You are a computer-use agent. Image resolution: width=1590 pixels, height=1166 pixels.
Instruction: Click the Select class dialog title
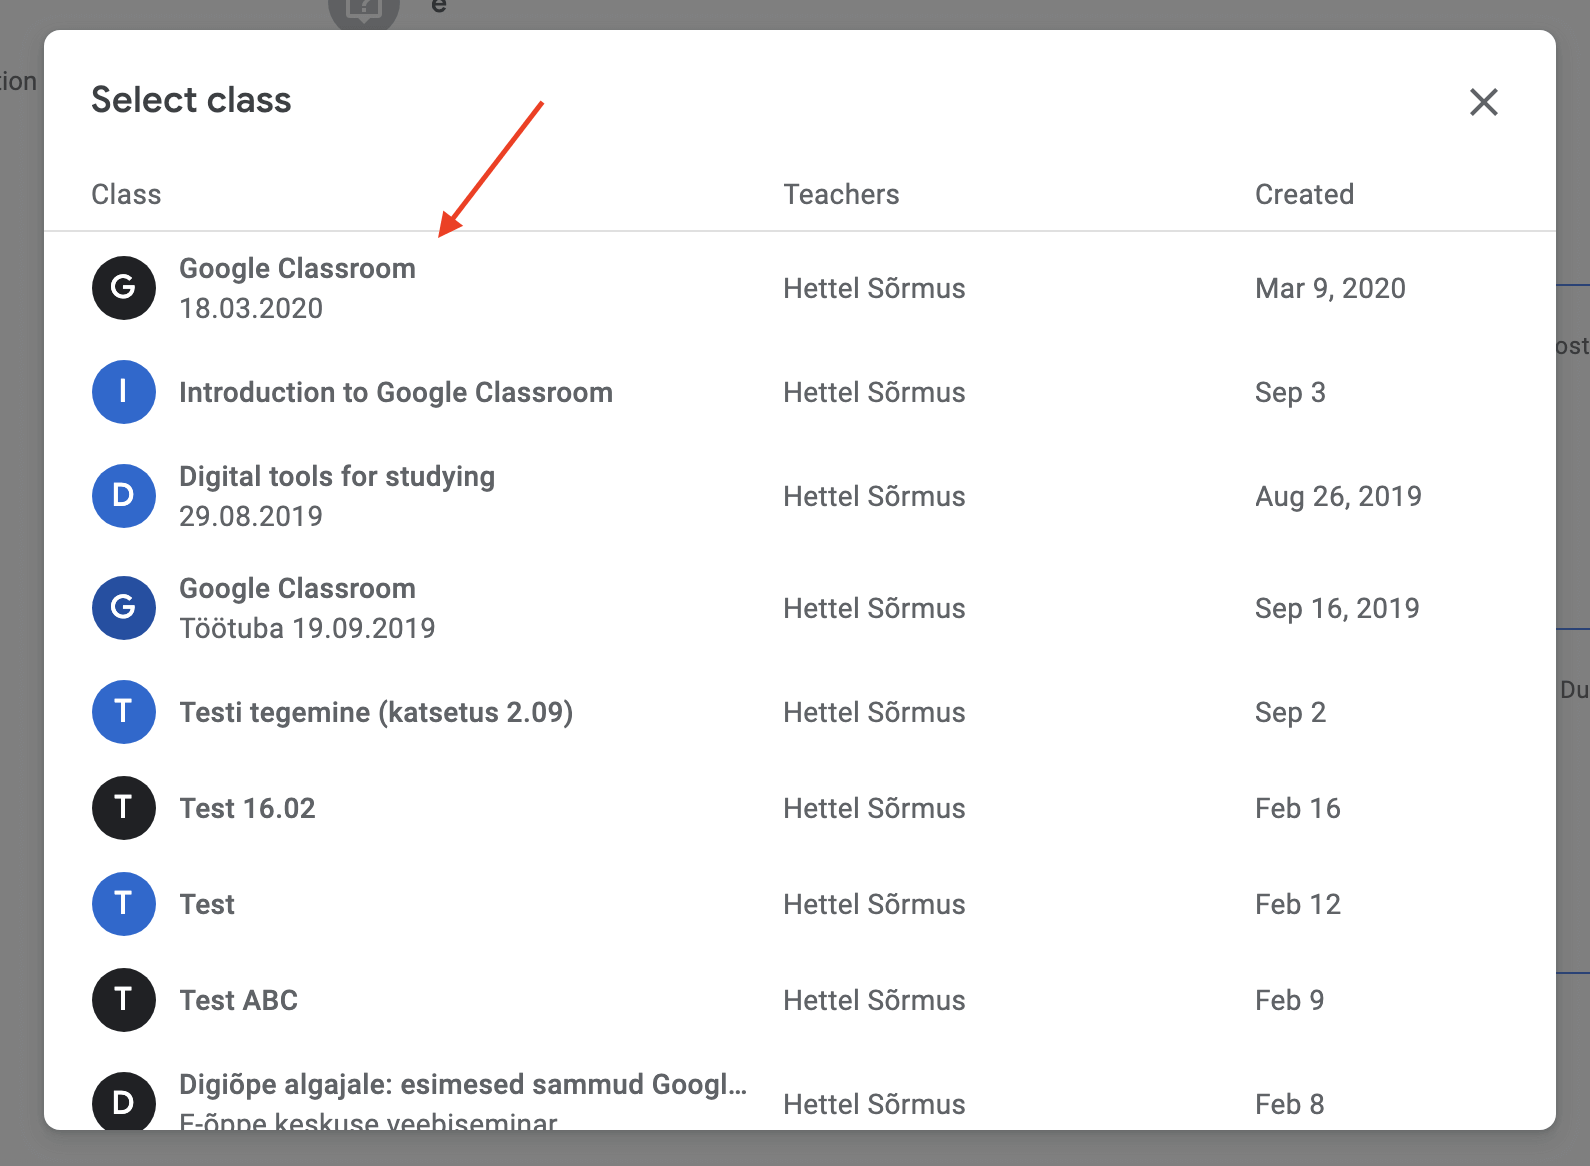191,100
